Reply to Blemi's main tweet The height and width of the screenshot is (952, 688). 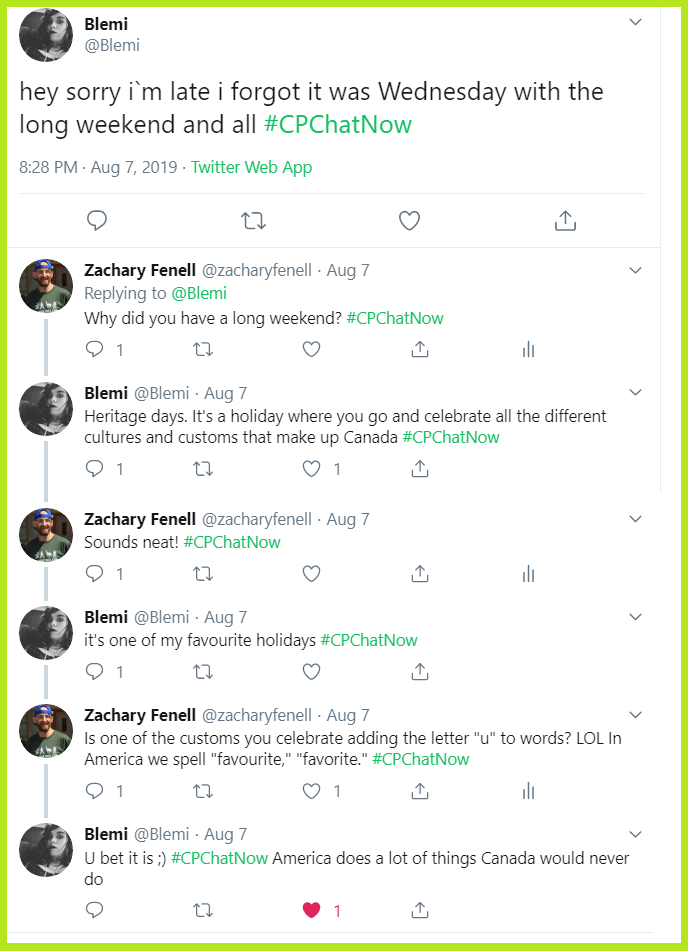(x=97, y=221)
